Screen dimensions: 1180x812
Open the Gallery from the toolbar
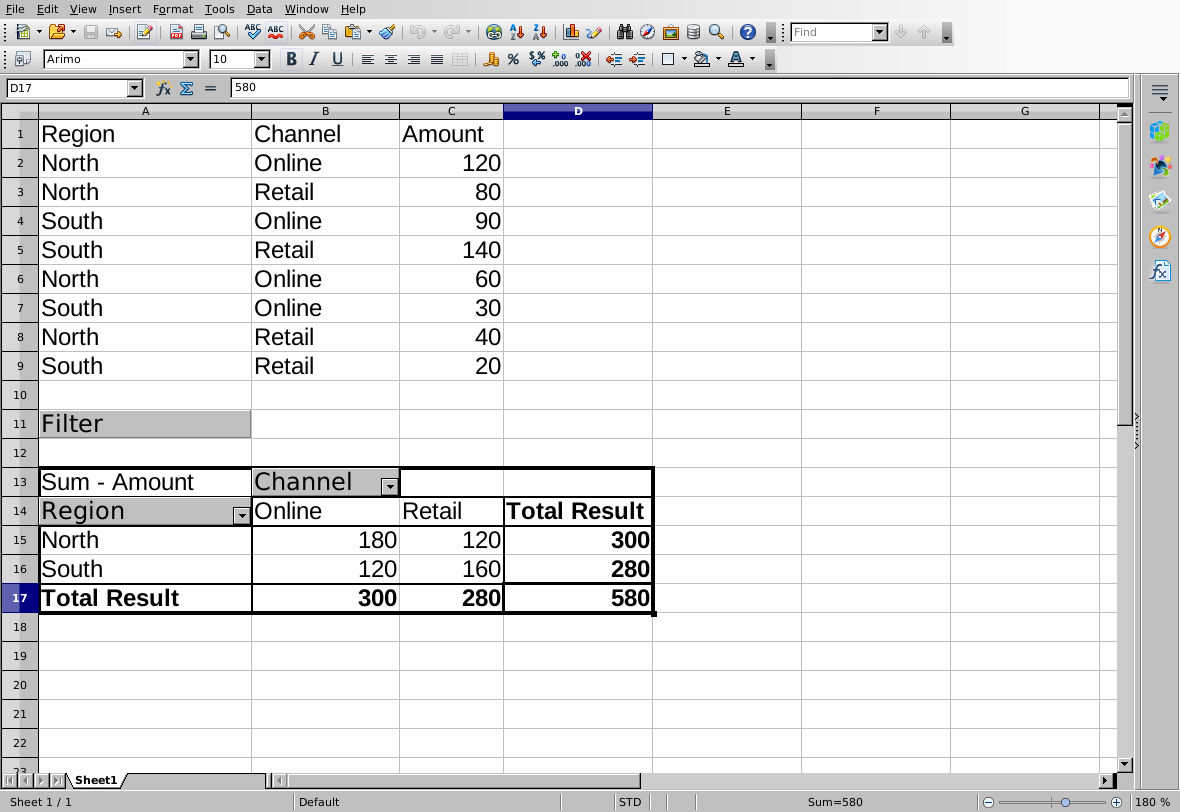(671, 32)
